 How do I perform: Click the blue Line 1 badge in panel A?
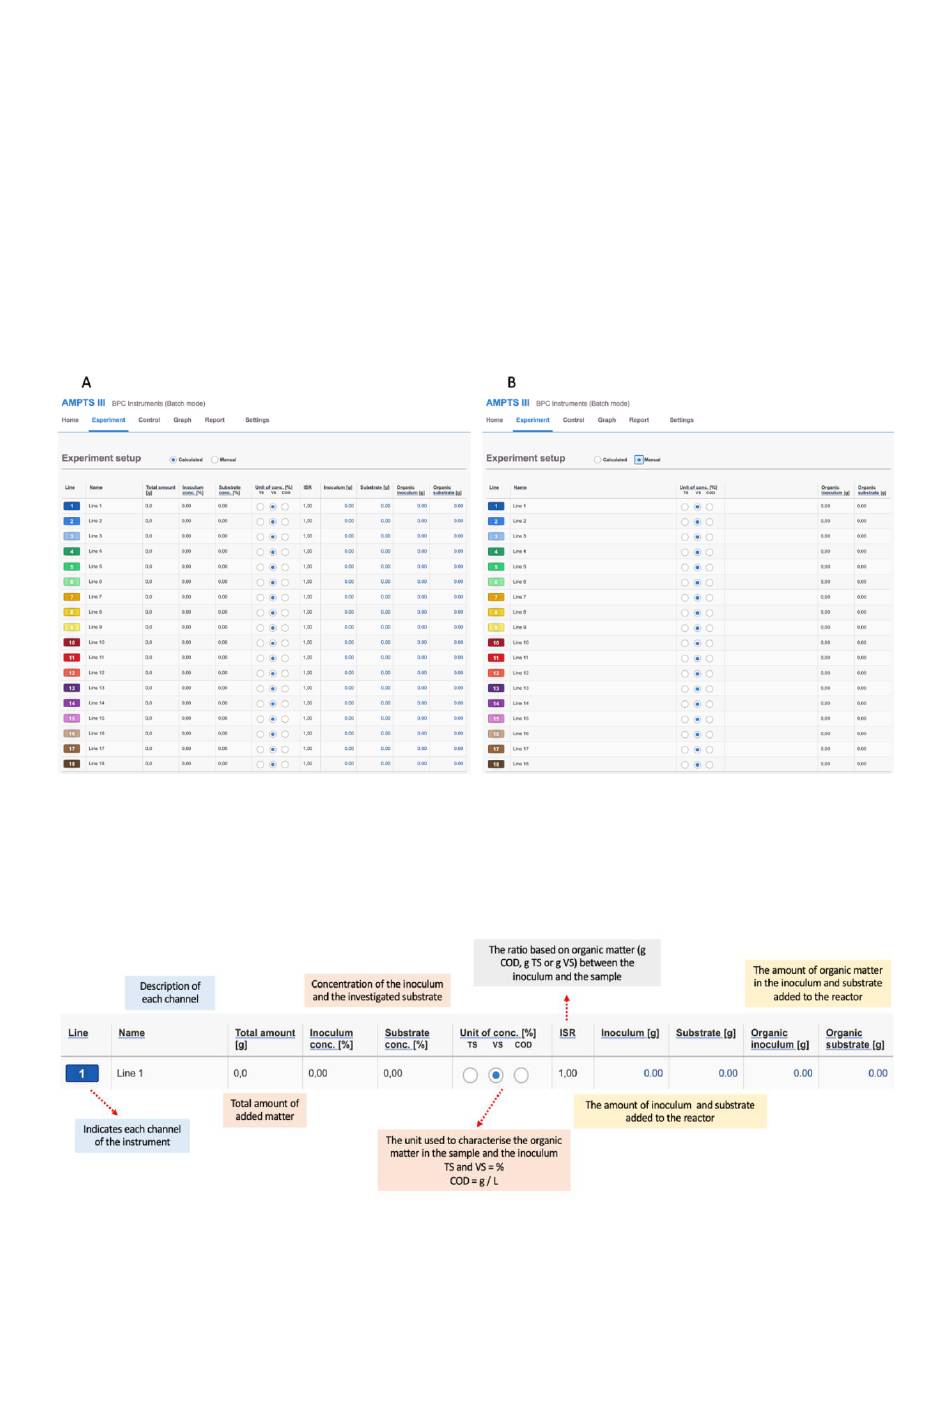(x=72, y=506)
